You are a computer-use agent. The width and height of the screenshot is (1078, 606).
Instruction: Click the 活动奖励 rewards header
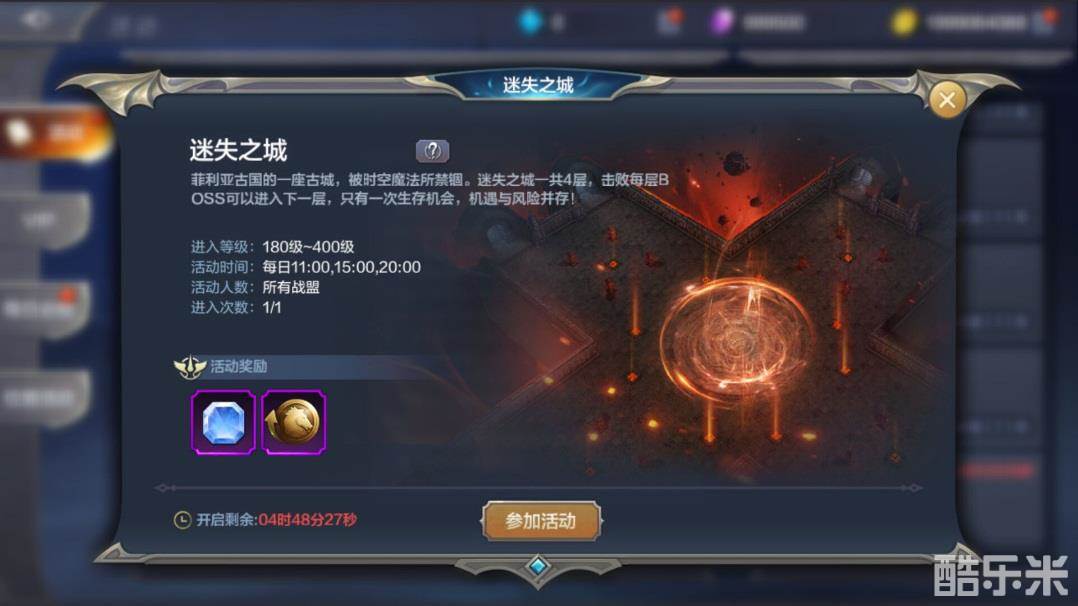pos(239,367)
